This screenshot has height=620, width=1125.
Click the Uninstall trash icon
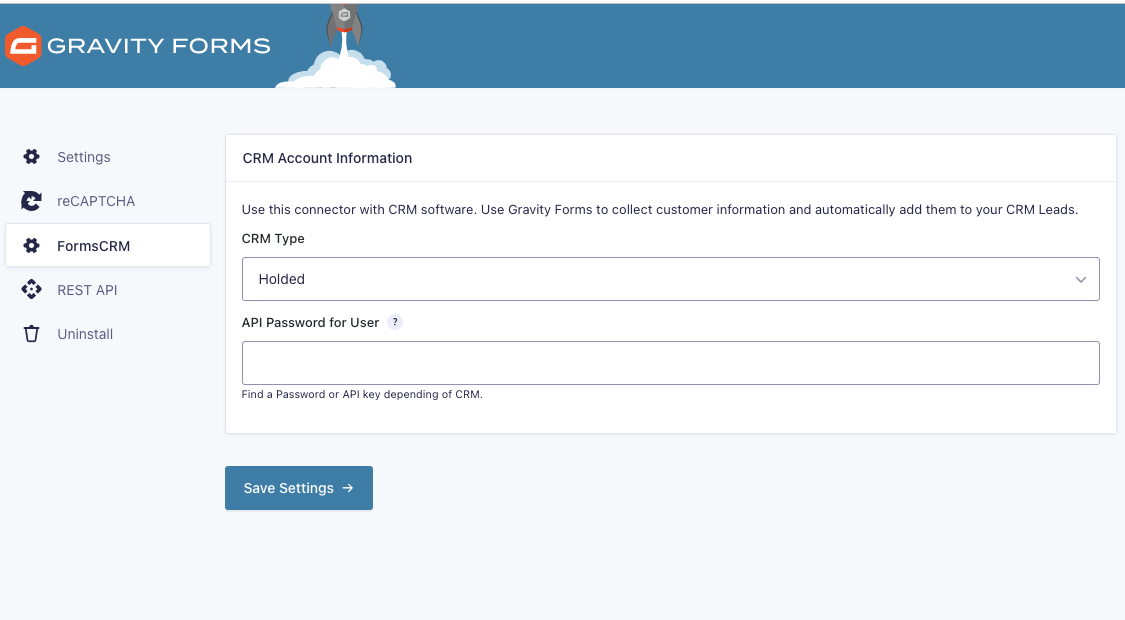coord(32,334)
